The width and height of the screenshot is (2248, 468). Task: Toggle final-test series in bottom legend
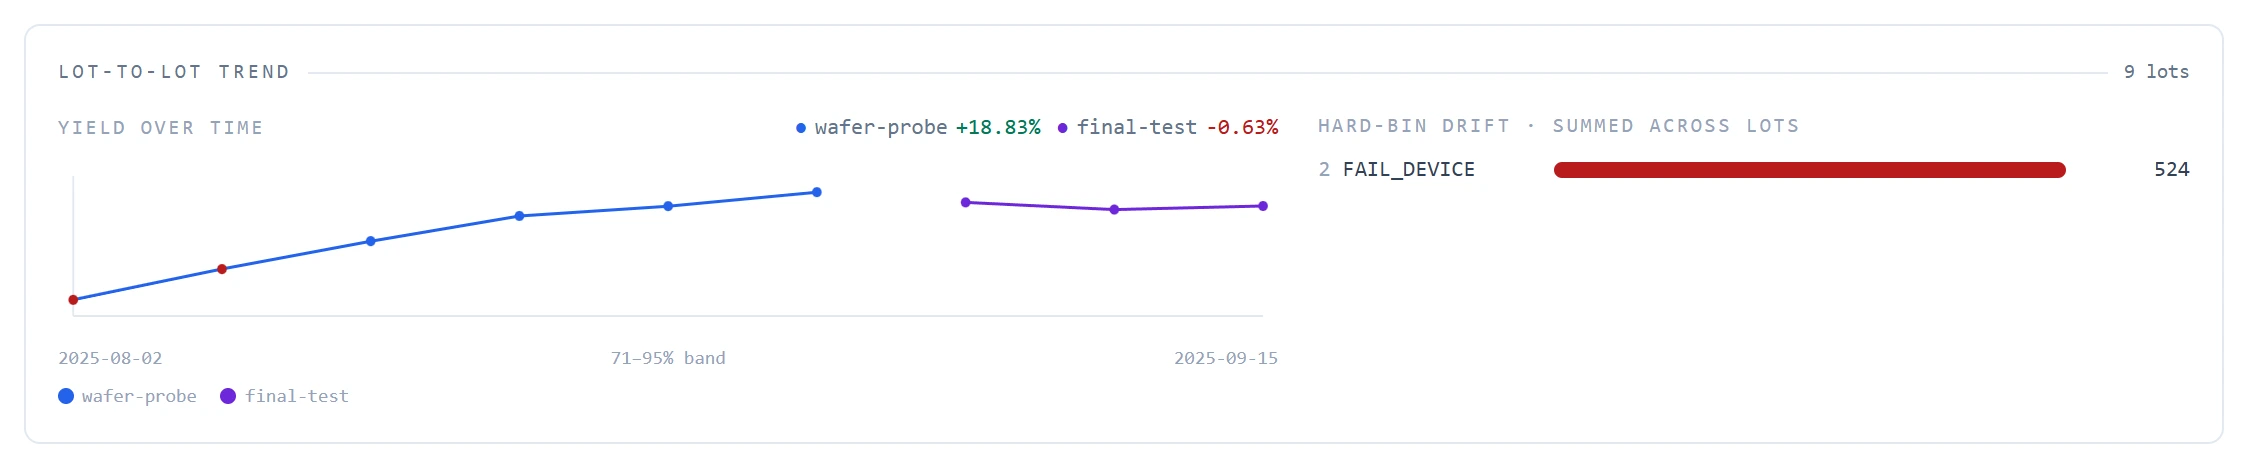(x=285, y=396)
